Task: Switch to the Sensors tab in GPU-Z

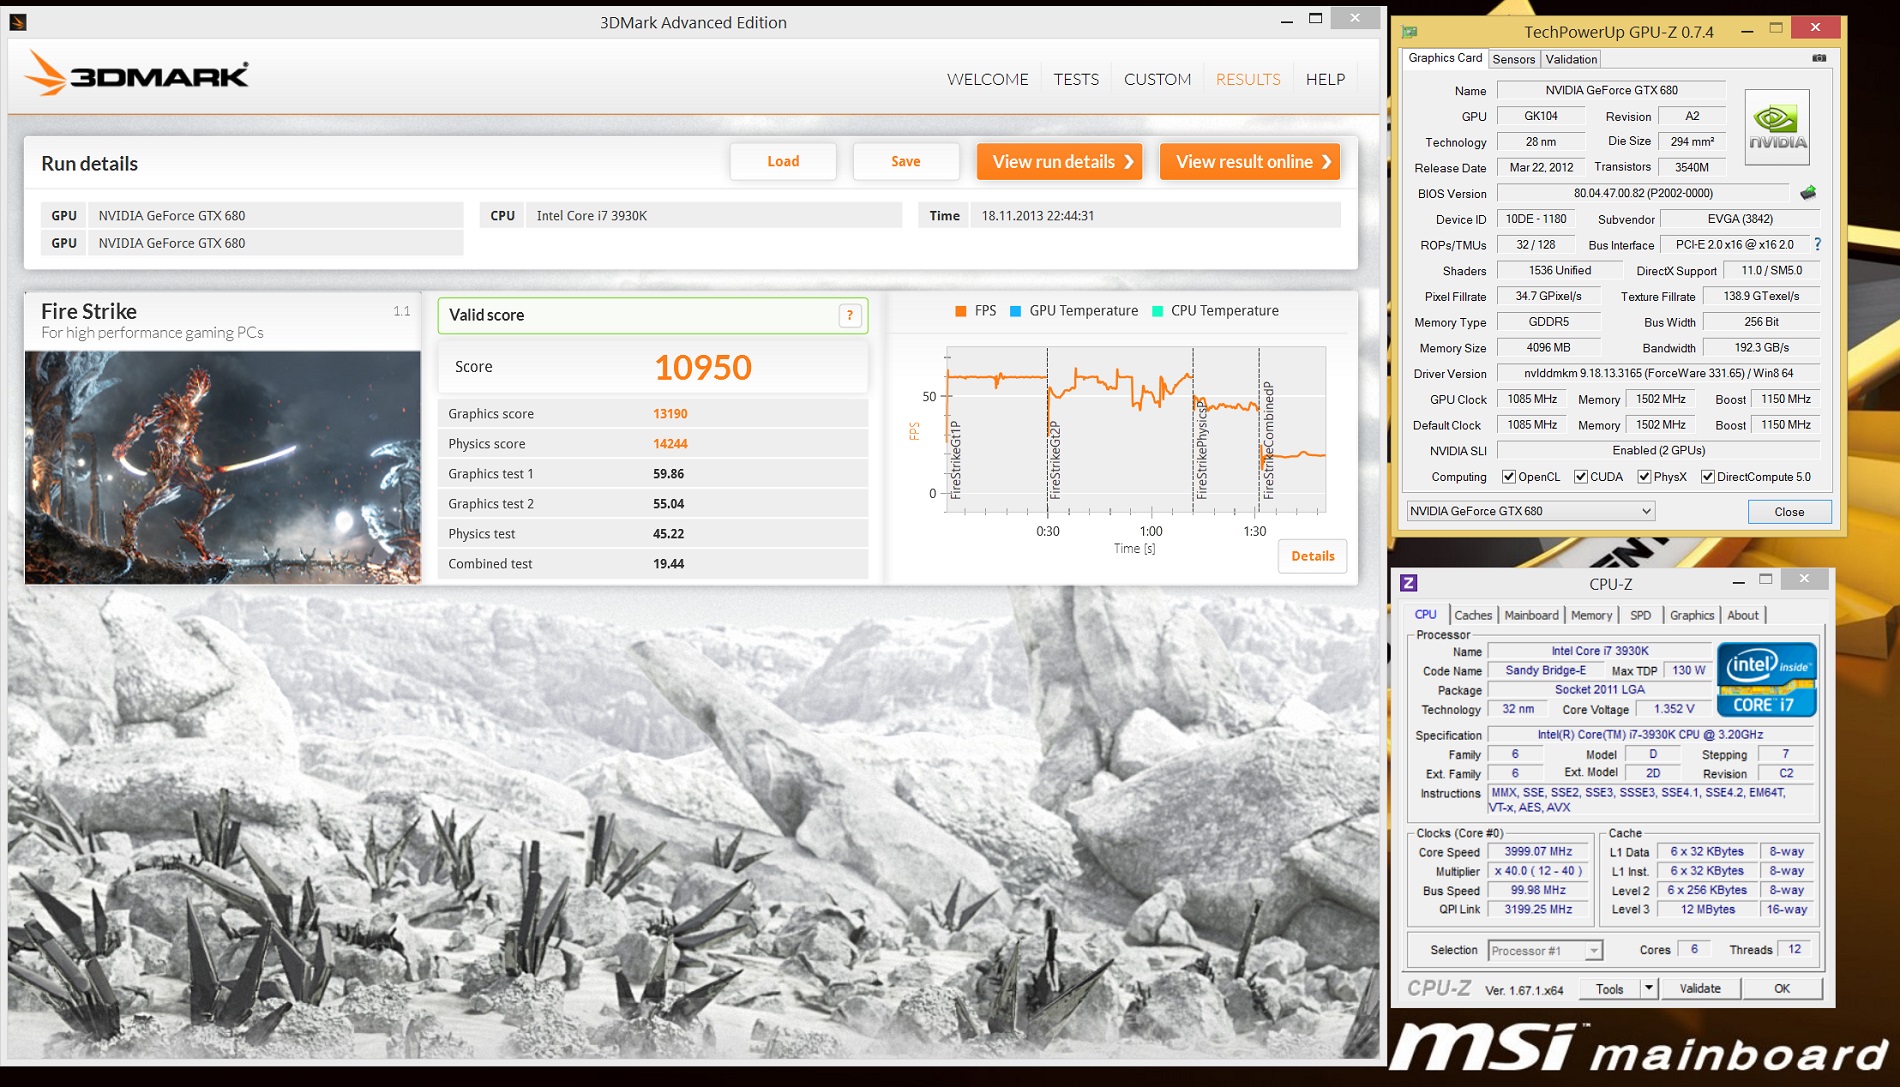Action: point(1513,59)
